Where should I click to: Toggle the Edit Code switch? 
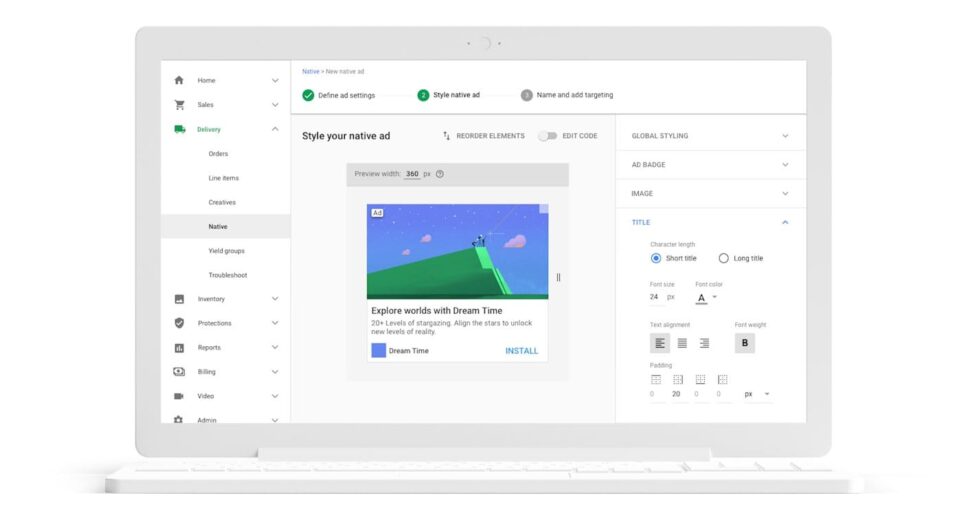coord(547,136)
